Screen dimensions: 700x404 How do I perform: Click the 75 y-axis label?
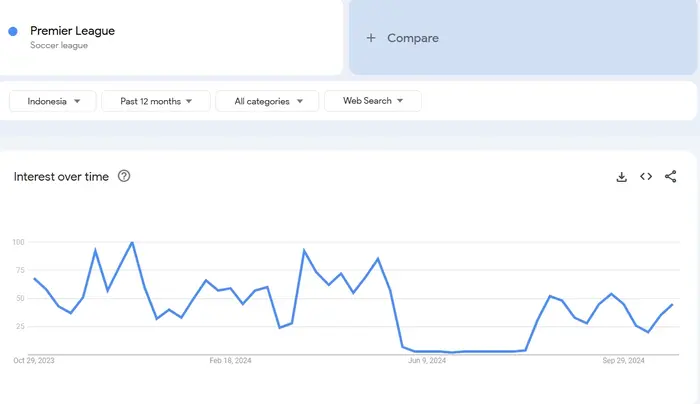pyautogui.click(x=20, y=270)
